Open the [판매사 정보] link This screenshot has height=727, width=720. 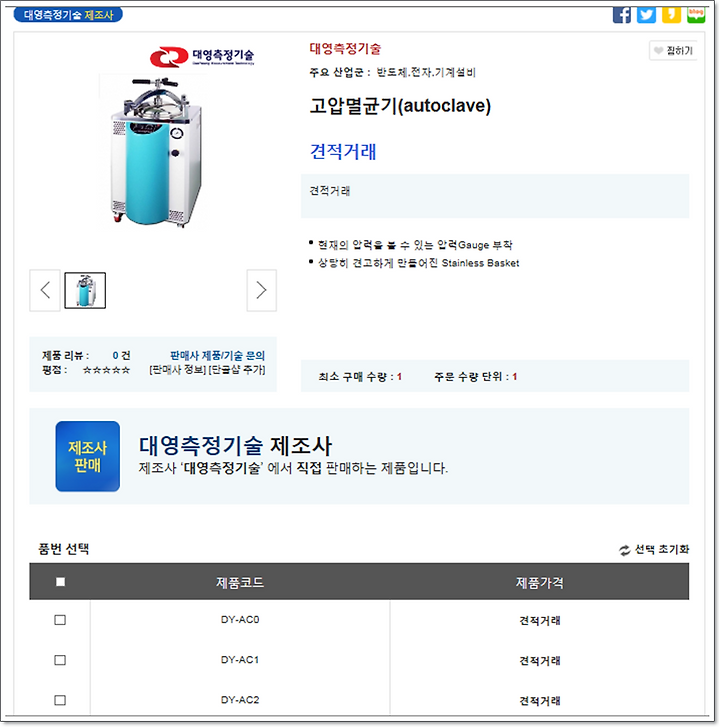point(178,370)
